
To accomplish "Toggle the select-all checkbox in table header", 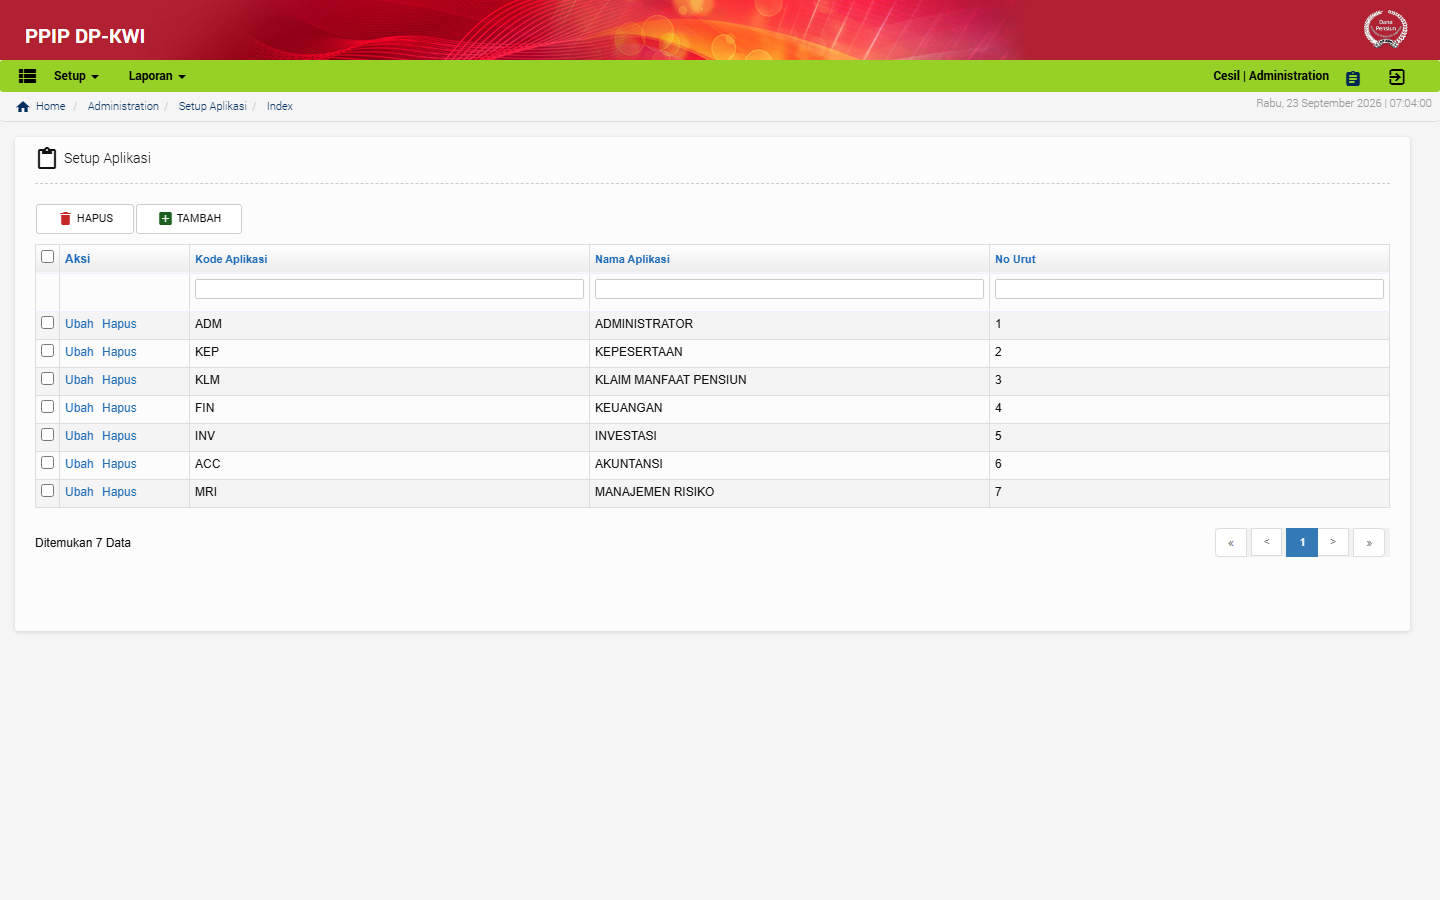I will point(47,257).
